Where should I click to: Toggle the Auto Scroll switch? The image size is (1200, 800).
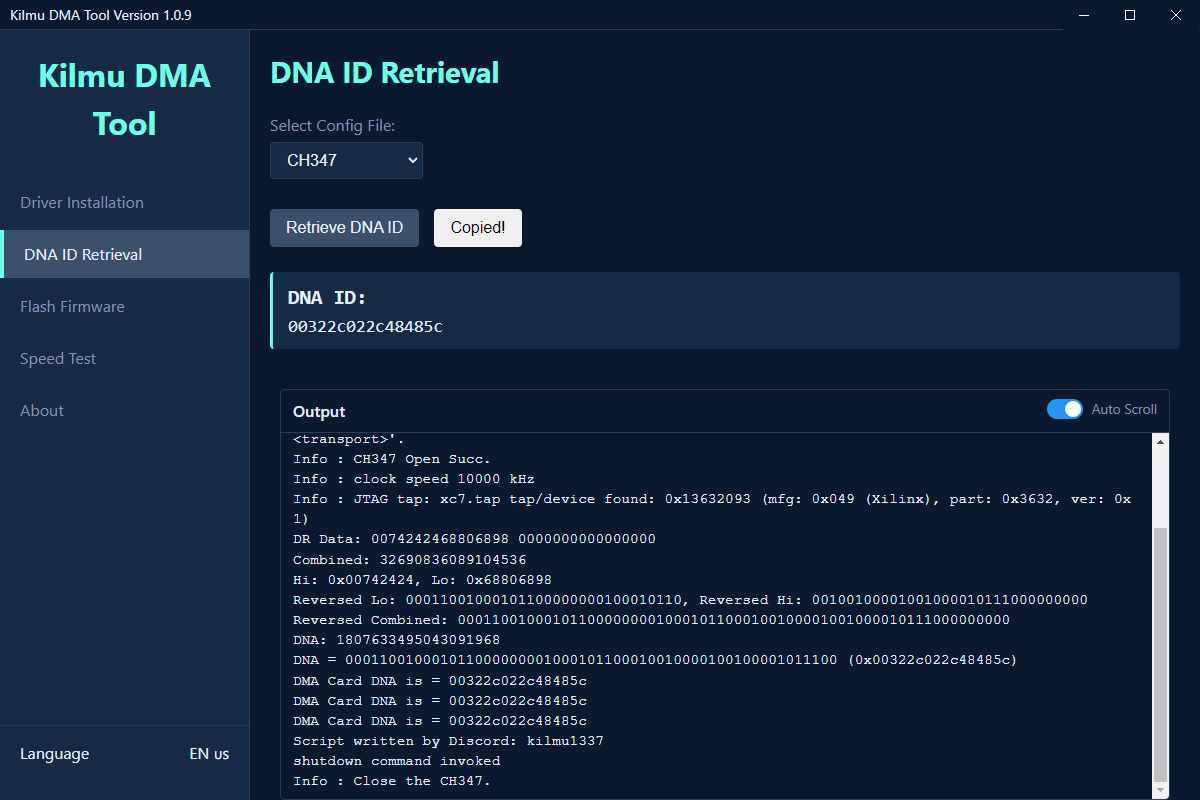tap(1064, 409)
